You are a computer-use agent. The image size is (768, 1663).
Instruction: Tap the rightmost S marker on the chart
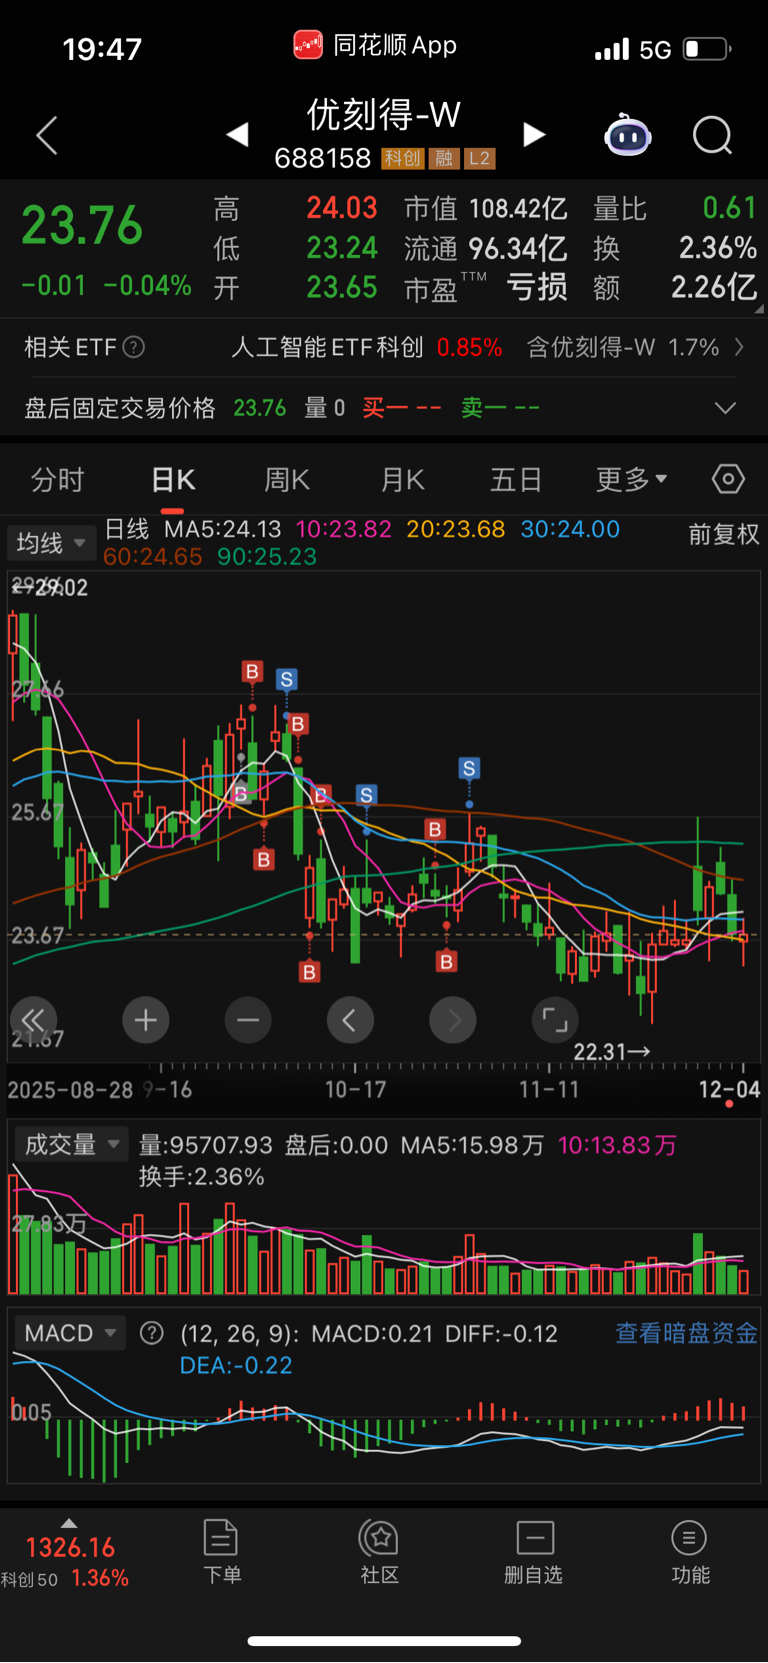[x=469, y=768]
